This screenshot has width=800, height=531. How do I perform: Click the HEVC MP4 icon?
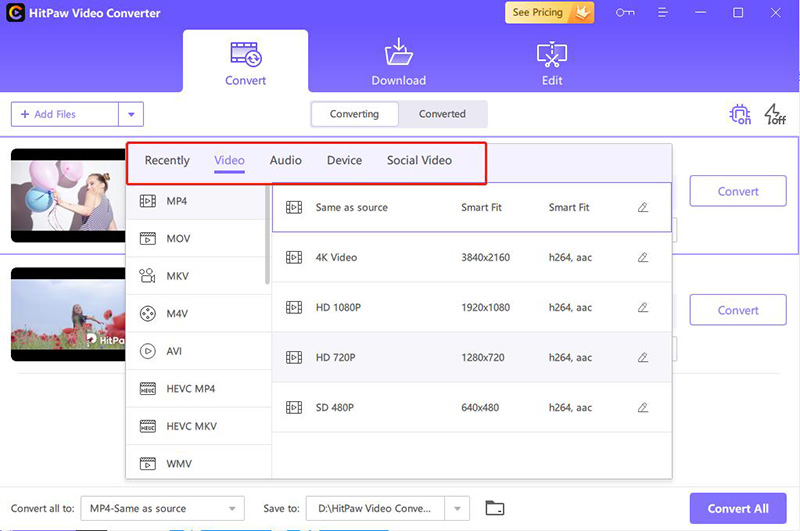click(x=148, y=389)
